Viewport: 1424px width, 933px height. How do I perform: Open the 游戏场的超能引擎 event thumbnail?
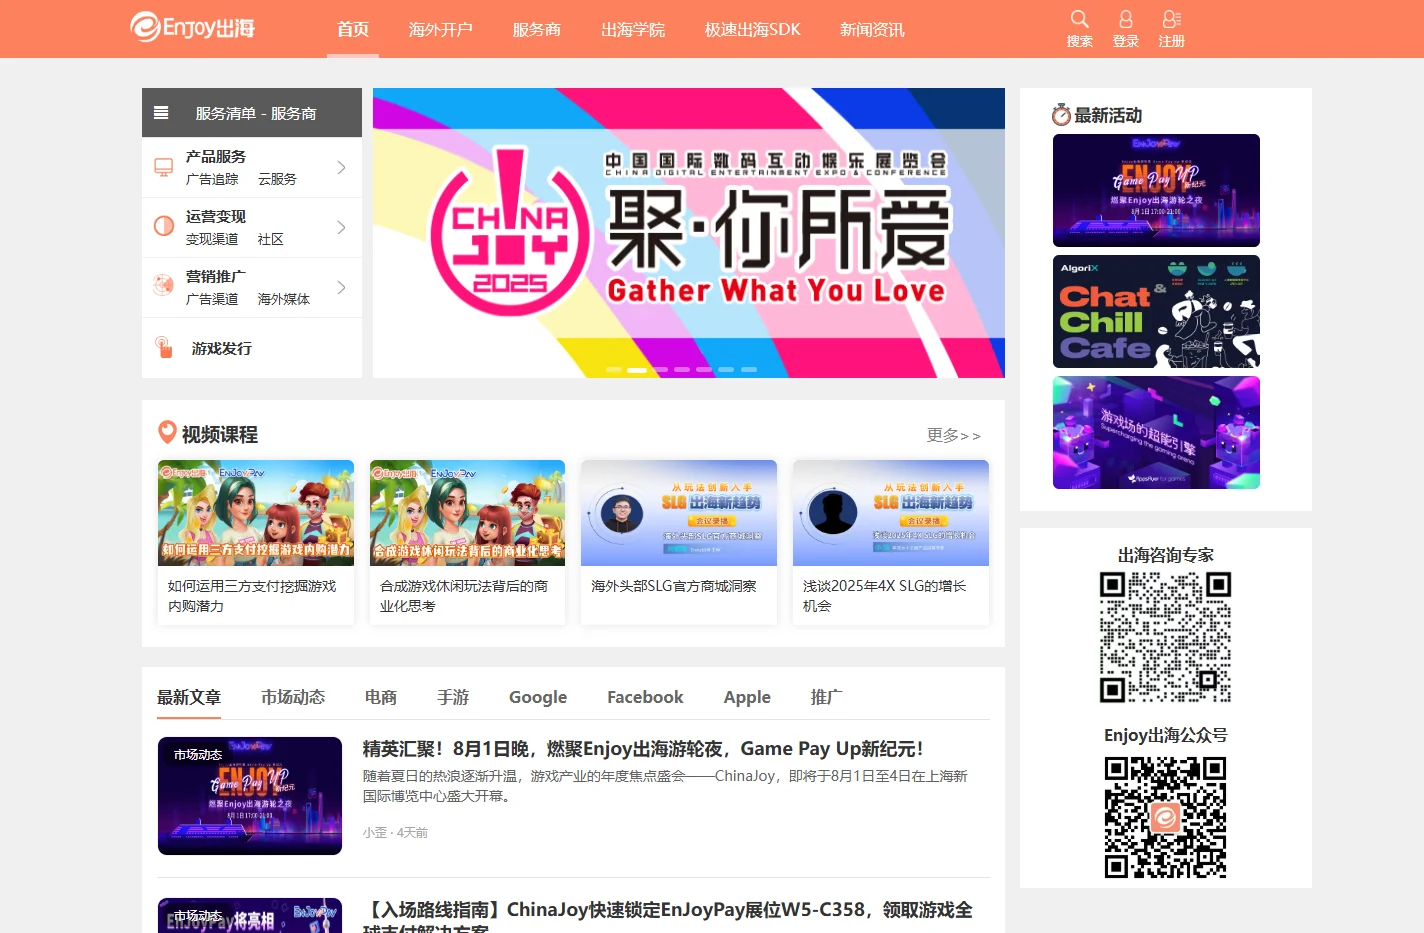(1156, 432)
